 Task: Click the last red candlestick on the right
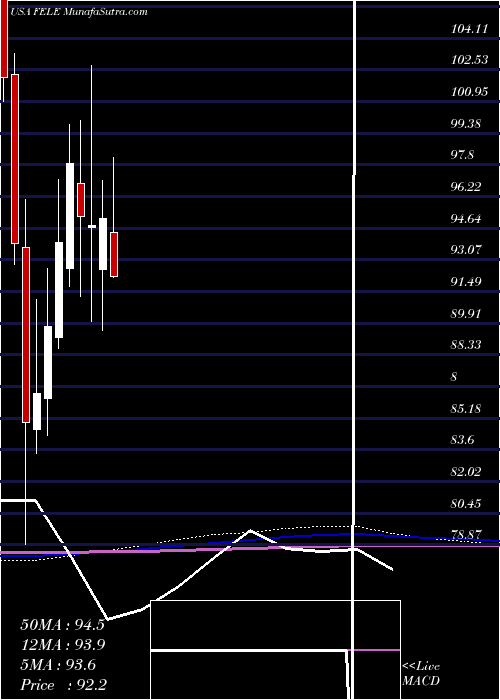tap(114, 254)
